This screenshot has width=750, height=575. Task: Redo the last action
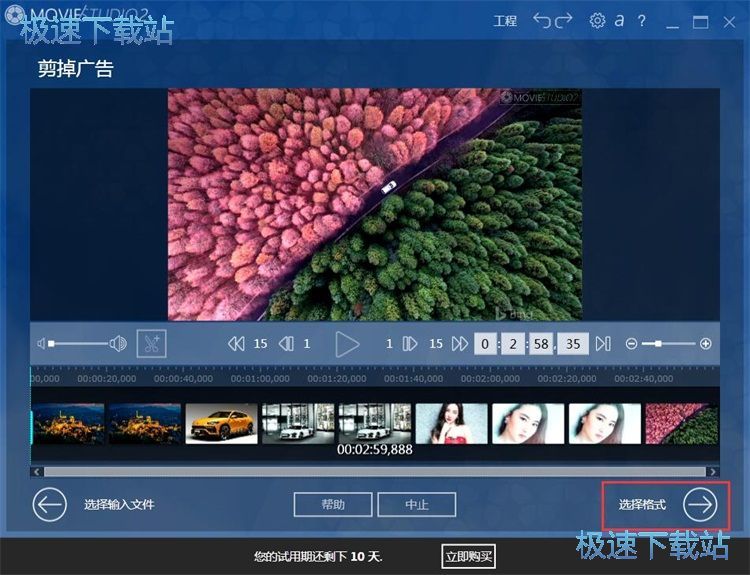[x=563, y=21]
